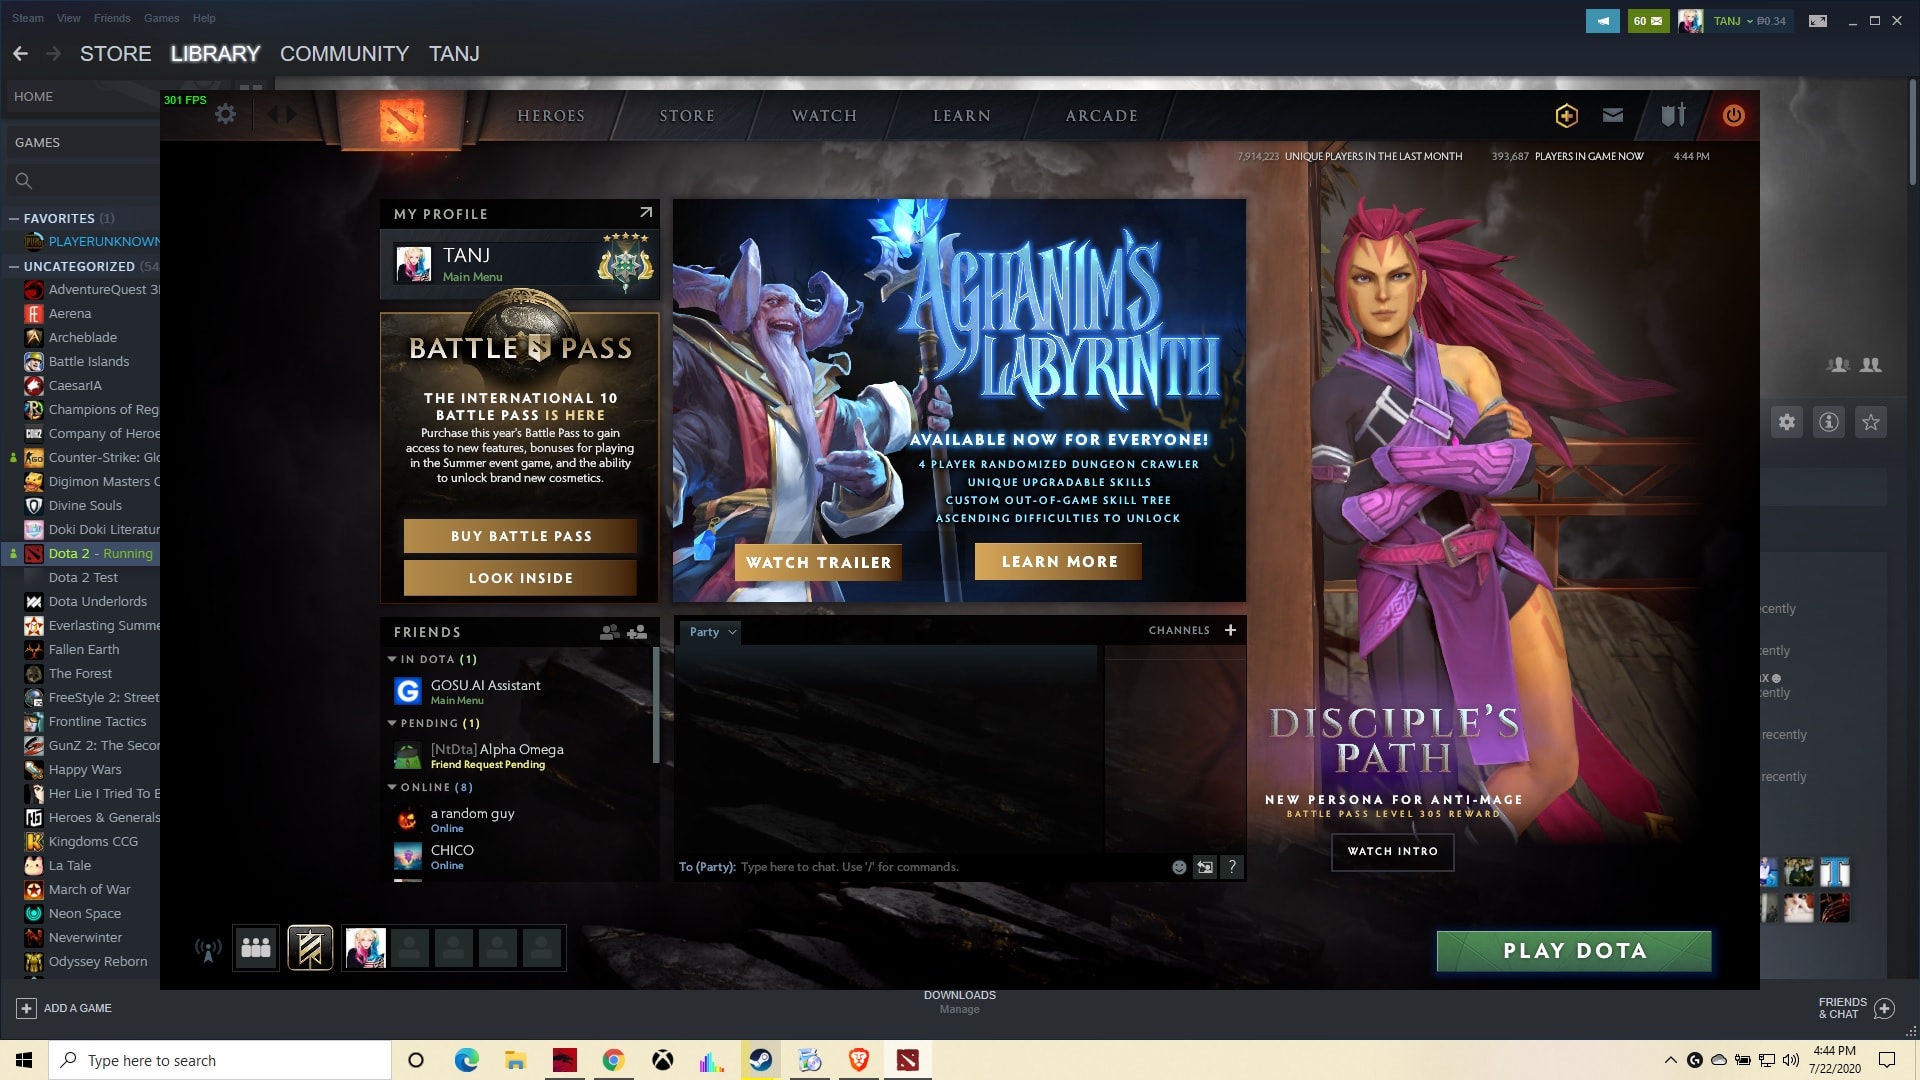Open Steam notifications counter showing 60
Screen dimensions: 1920x1080
(x=1648, y=20)
